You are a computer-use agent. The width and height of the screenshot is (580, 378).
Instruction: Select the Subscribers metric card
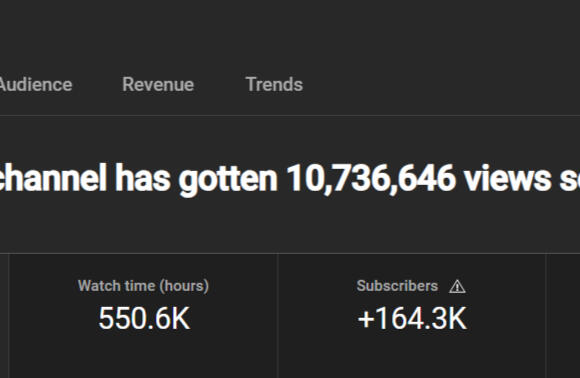412,316
